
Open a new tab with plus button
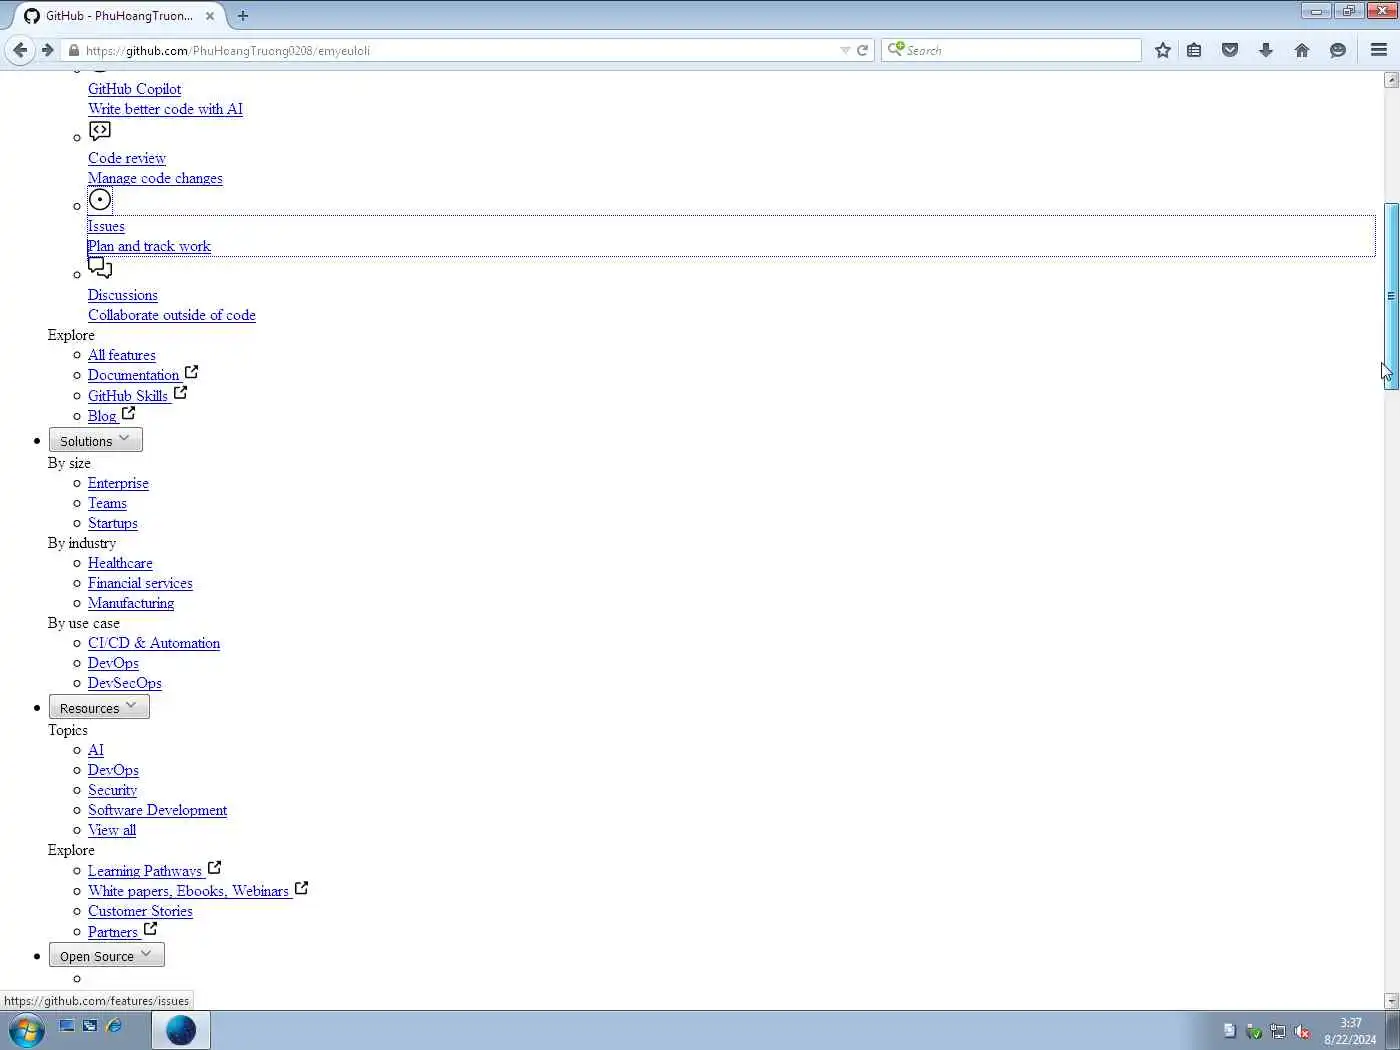click(242, 16)
